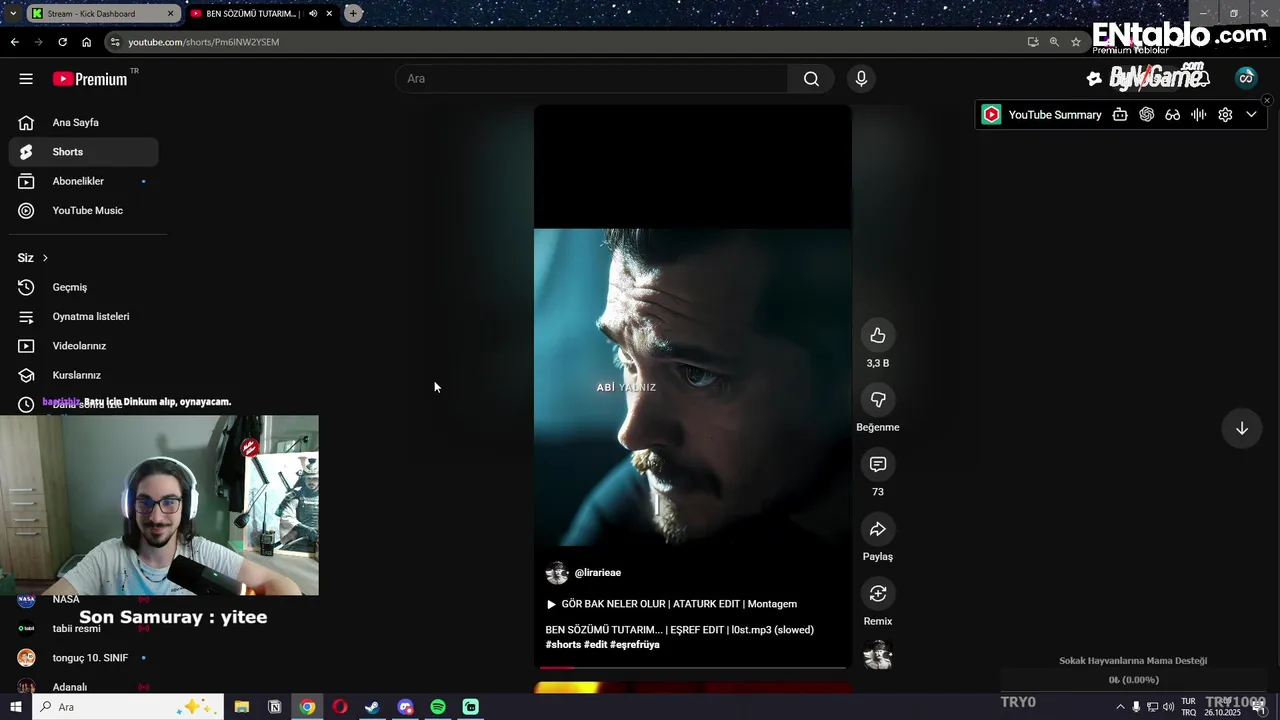Image resolution: width=1280 pixels, height=720 pixels.
Task: Open Steam from taskbar
Action: coord(372,707)
